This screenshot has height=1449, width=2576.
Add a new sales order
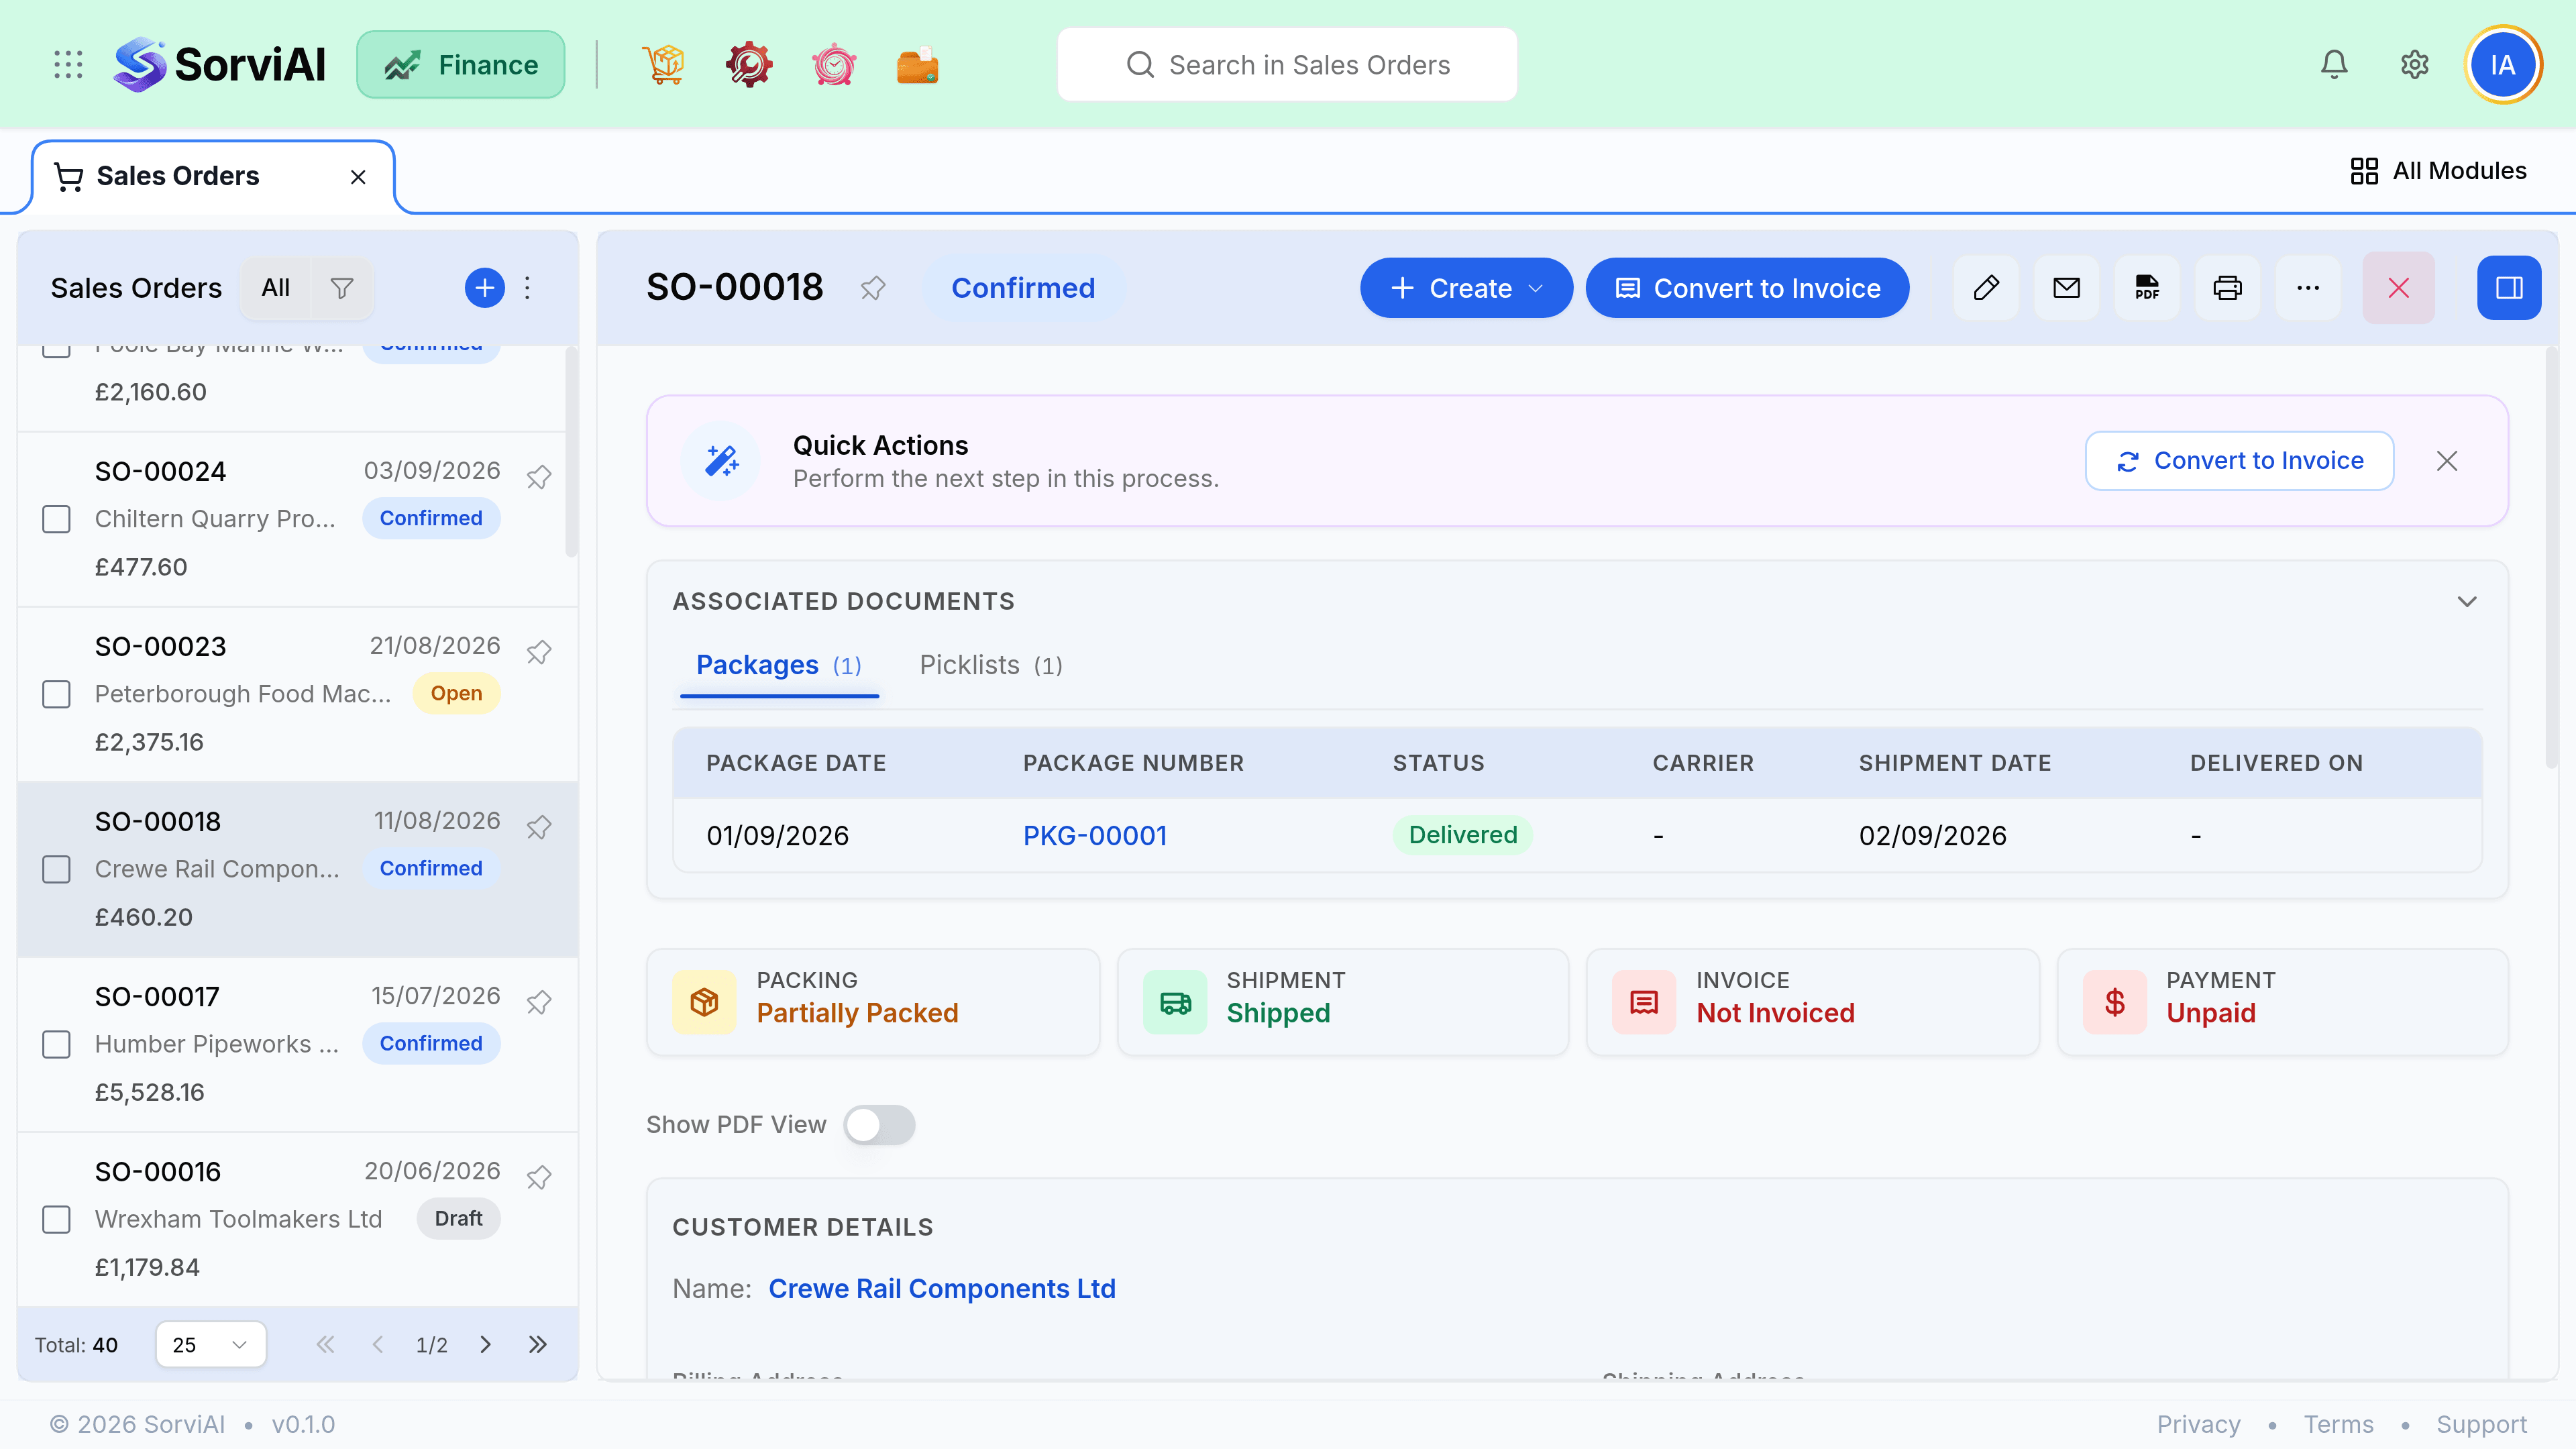tap(485, 288)
